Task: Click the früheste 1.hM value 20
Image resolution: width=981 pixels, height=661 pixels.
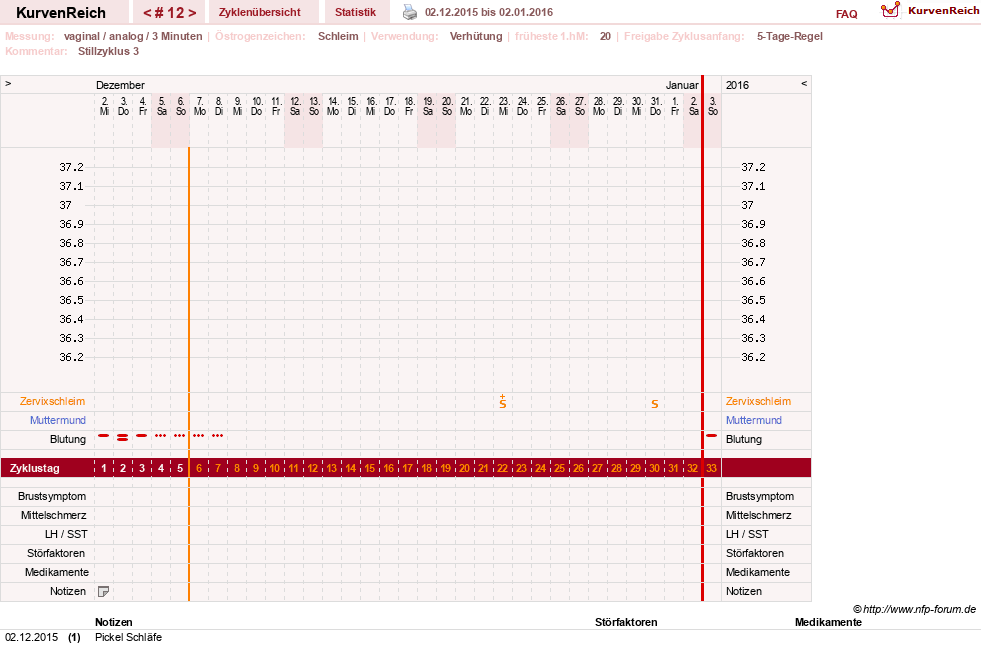Action: tap(605, 36)
